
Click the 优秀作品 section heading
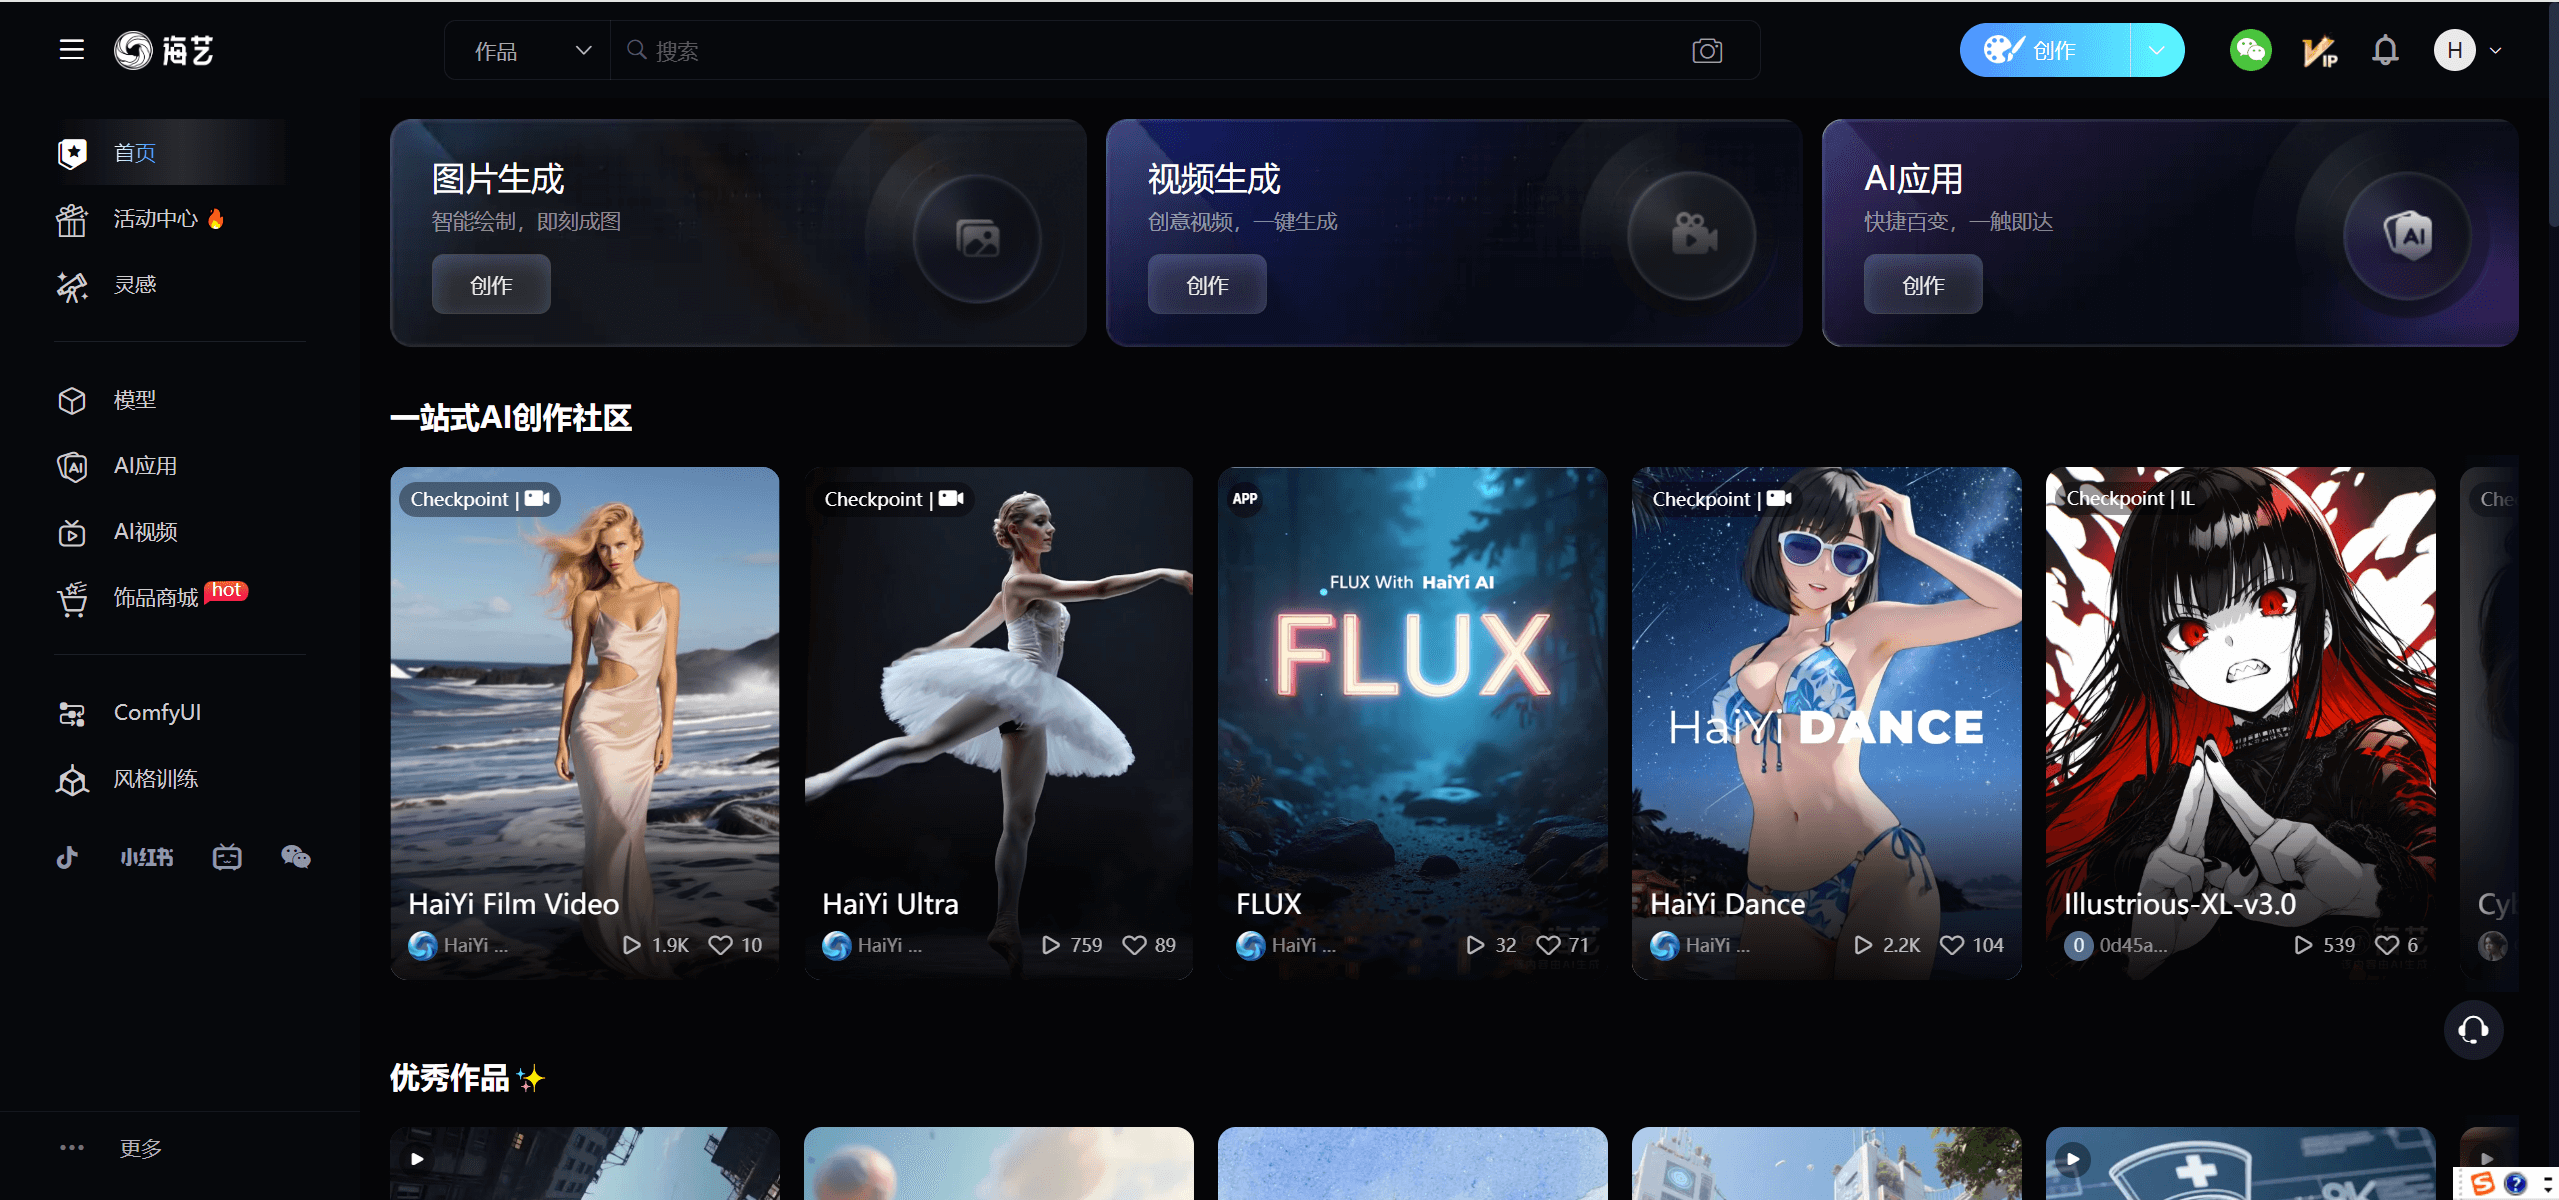coord(467,1078)
